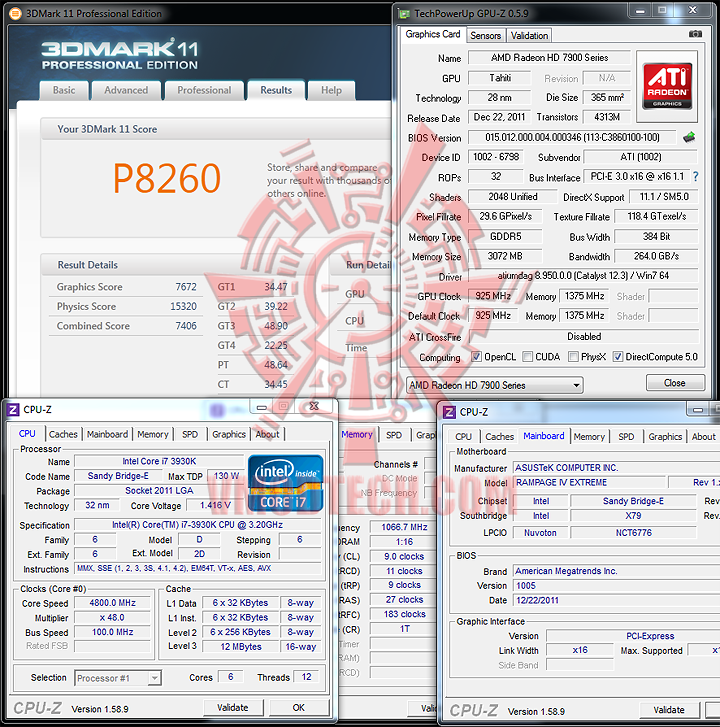Click the memory frequency 1066.7 MHz value
The width and height of the screenshot is (720, 727).
point(404,527)
